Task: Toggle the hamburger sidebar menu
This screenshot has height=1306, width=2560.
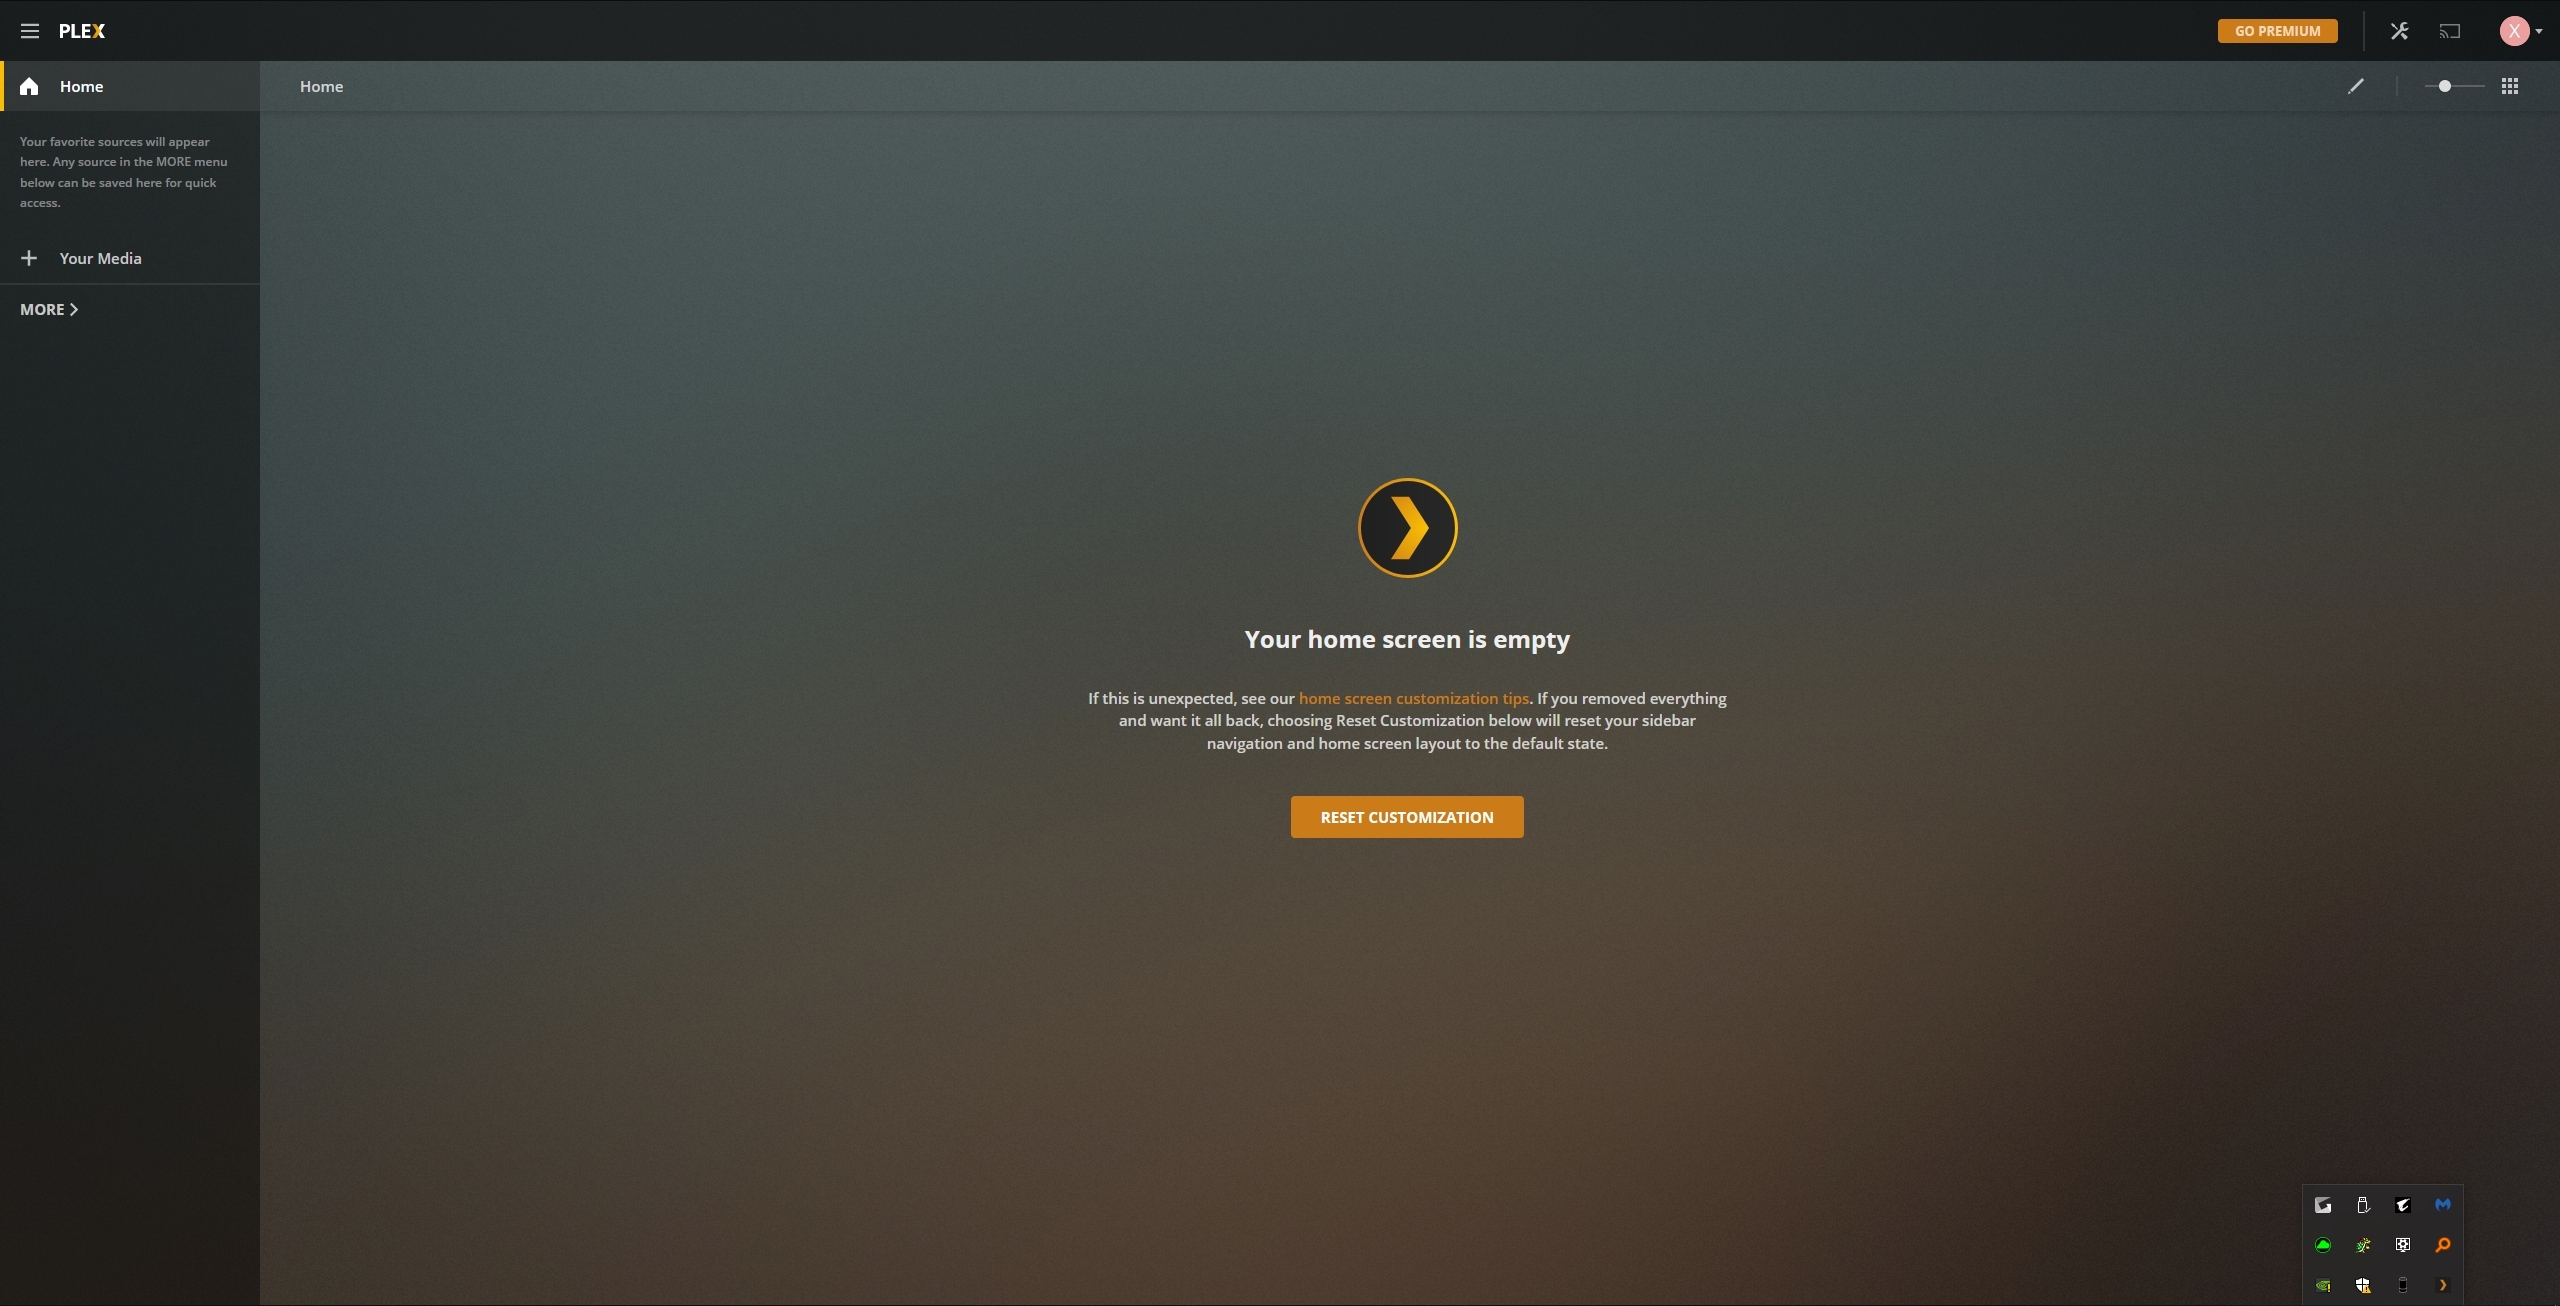Action: (x=30, y=31)
